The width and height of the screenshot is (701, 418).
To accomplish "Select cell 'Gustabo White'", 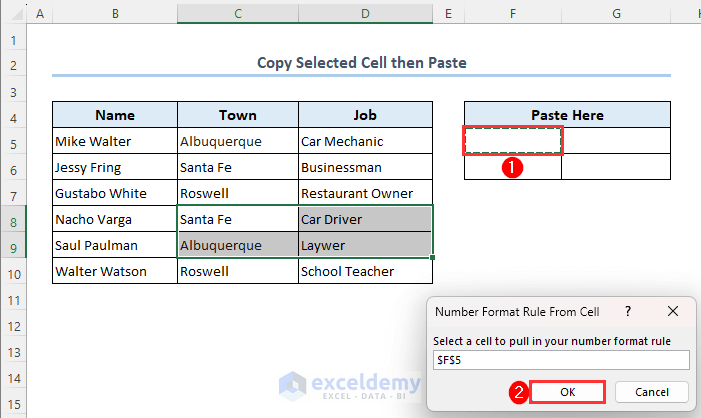I will pyautogui.click(x=115, y=193).
